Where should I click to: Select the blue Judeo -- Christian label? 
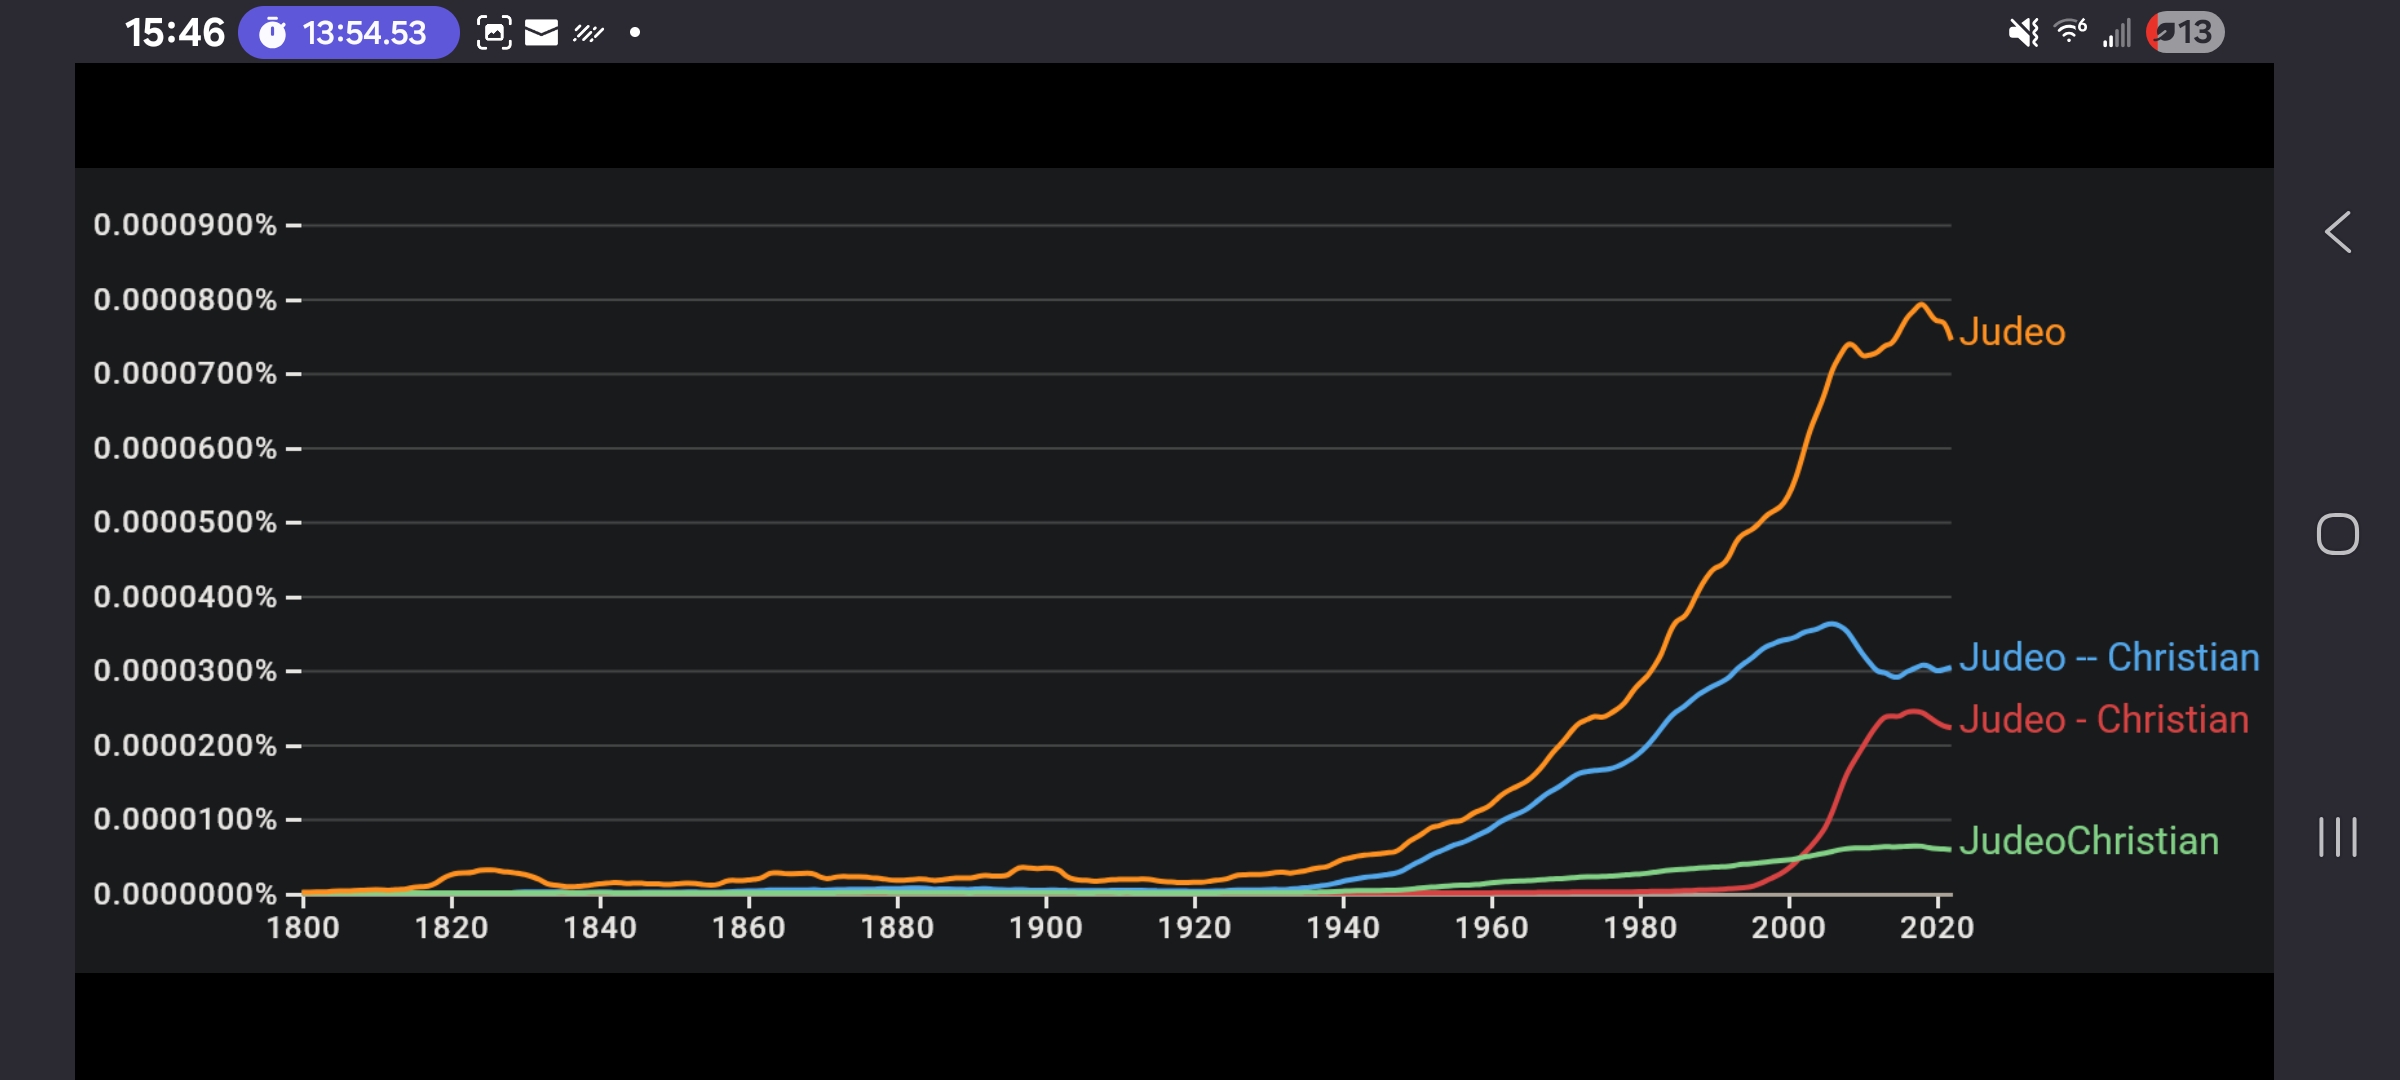(2108, 657)
